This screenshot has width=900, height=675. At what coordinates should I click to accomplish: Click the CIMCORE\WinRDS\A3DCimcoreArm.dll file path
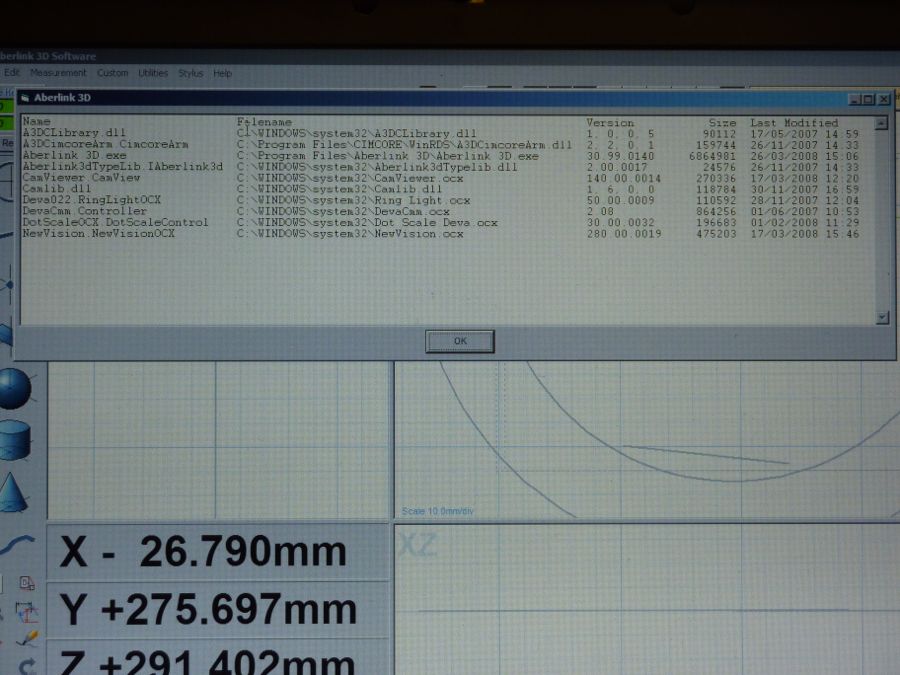tap(404, 145)
